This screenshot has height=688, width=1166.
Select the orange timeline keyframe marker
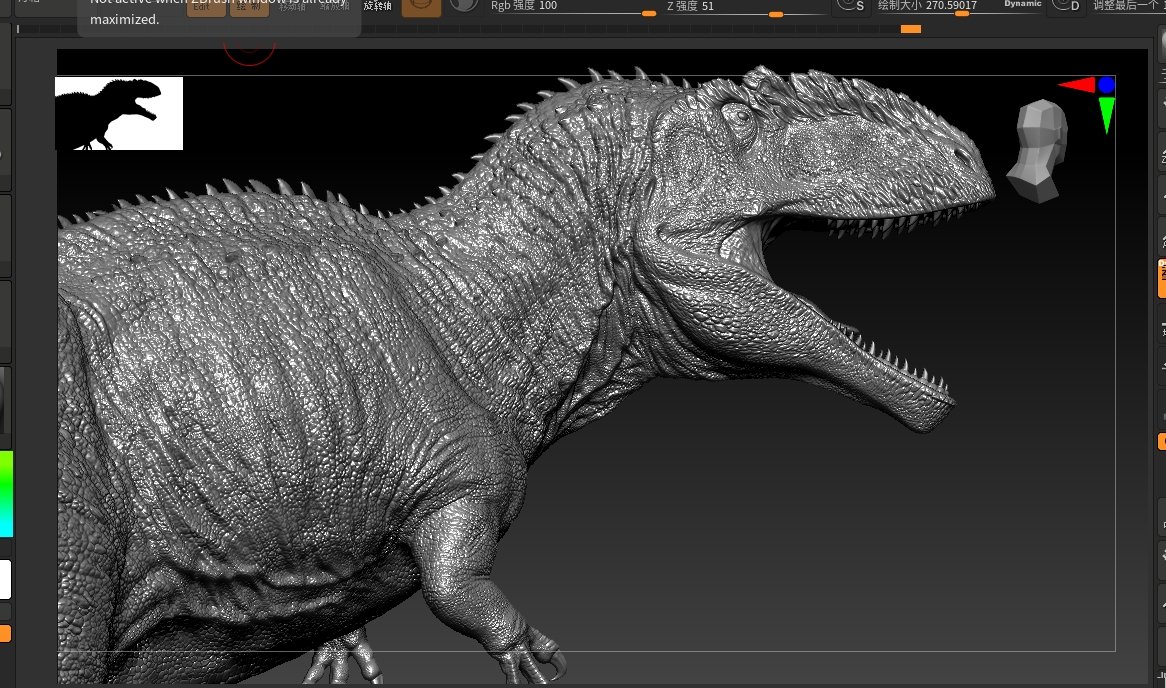pyautogui.click(x=911, y=29)
